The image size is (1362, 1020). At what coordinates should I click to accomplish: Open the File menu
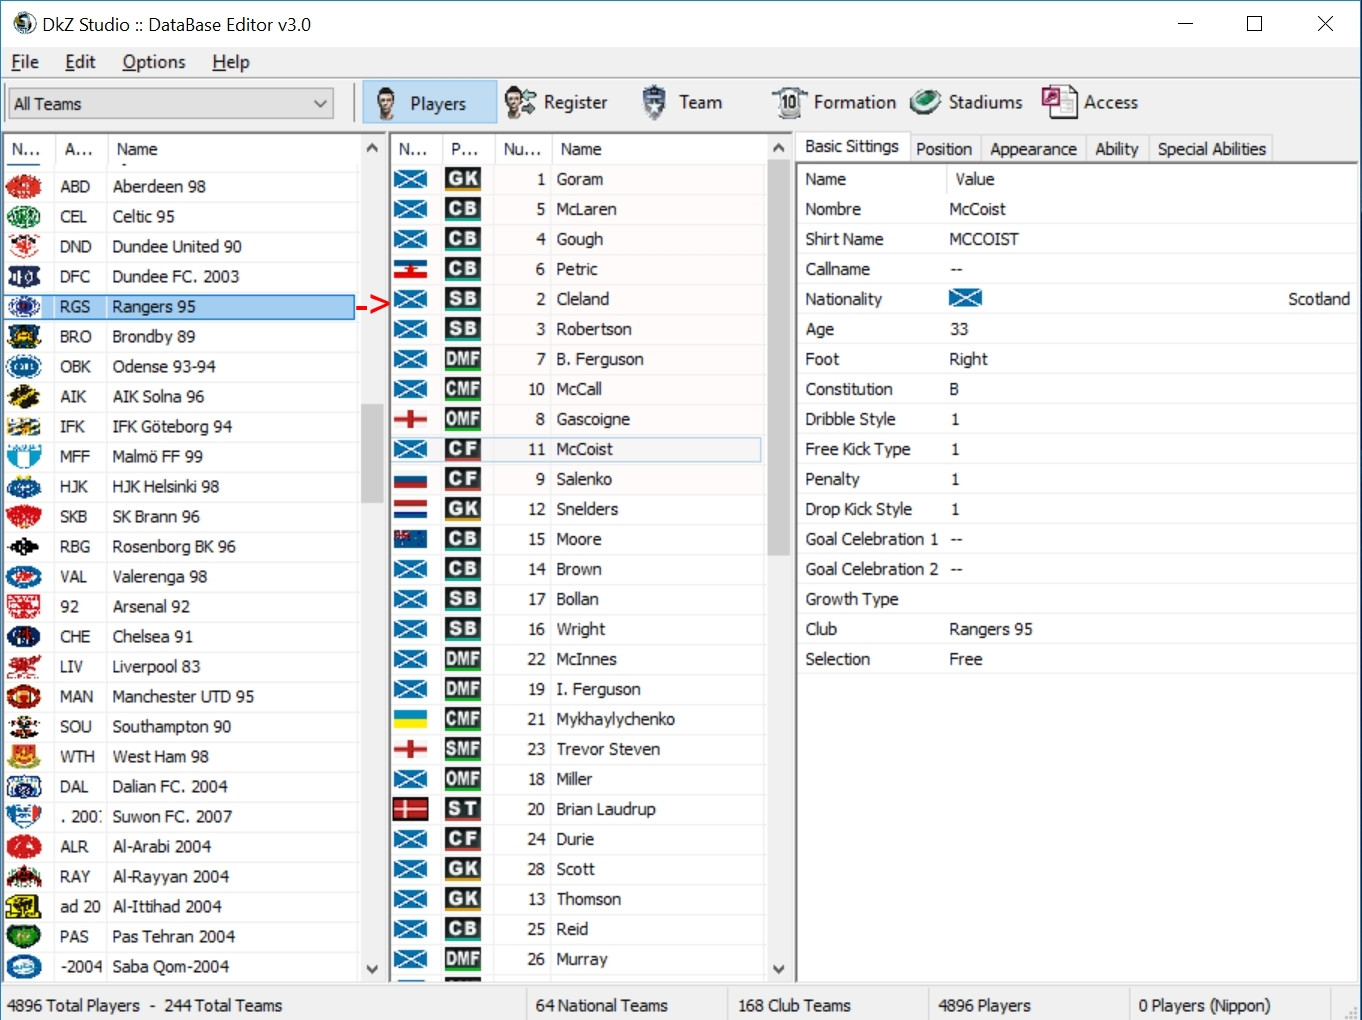[x=25, y=62]
